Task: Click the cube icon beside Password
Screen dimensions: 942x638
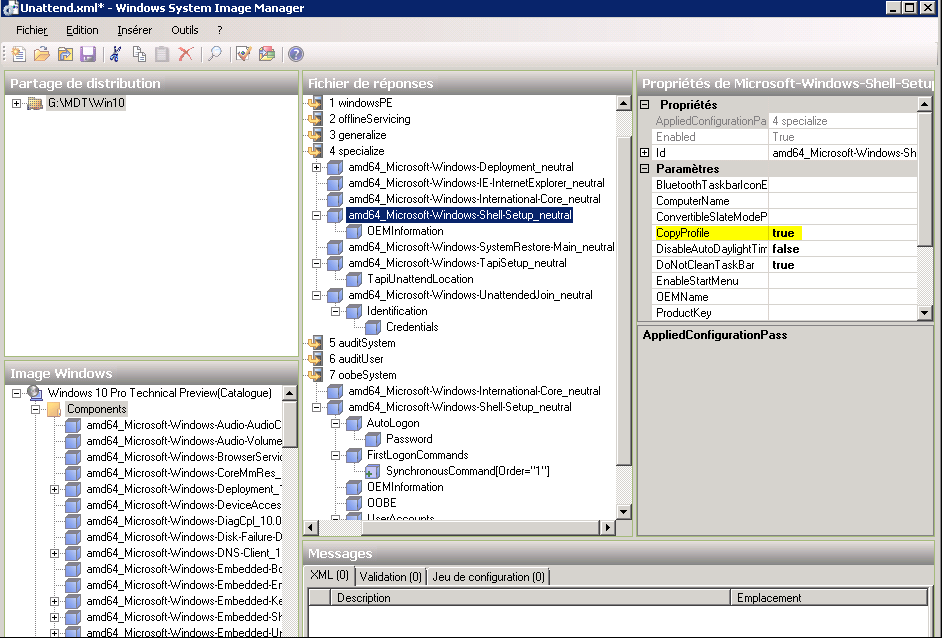Action: pos(373,439)
